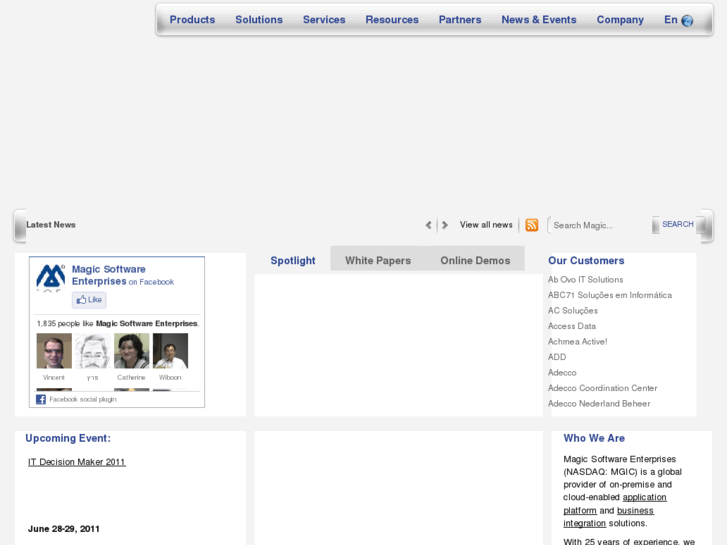Open the Our Customers heading
The image size is (727, 545).
[586, 261]
